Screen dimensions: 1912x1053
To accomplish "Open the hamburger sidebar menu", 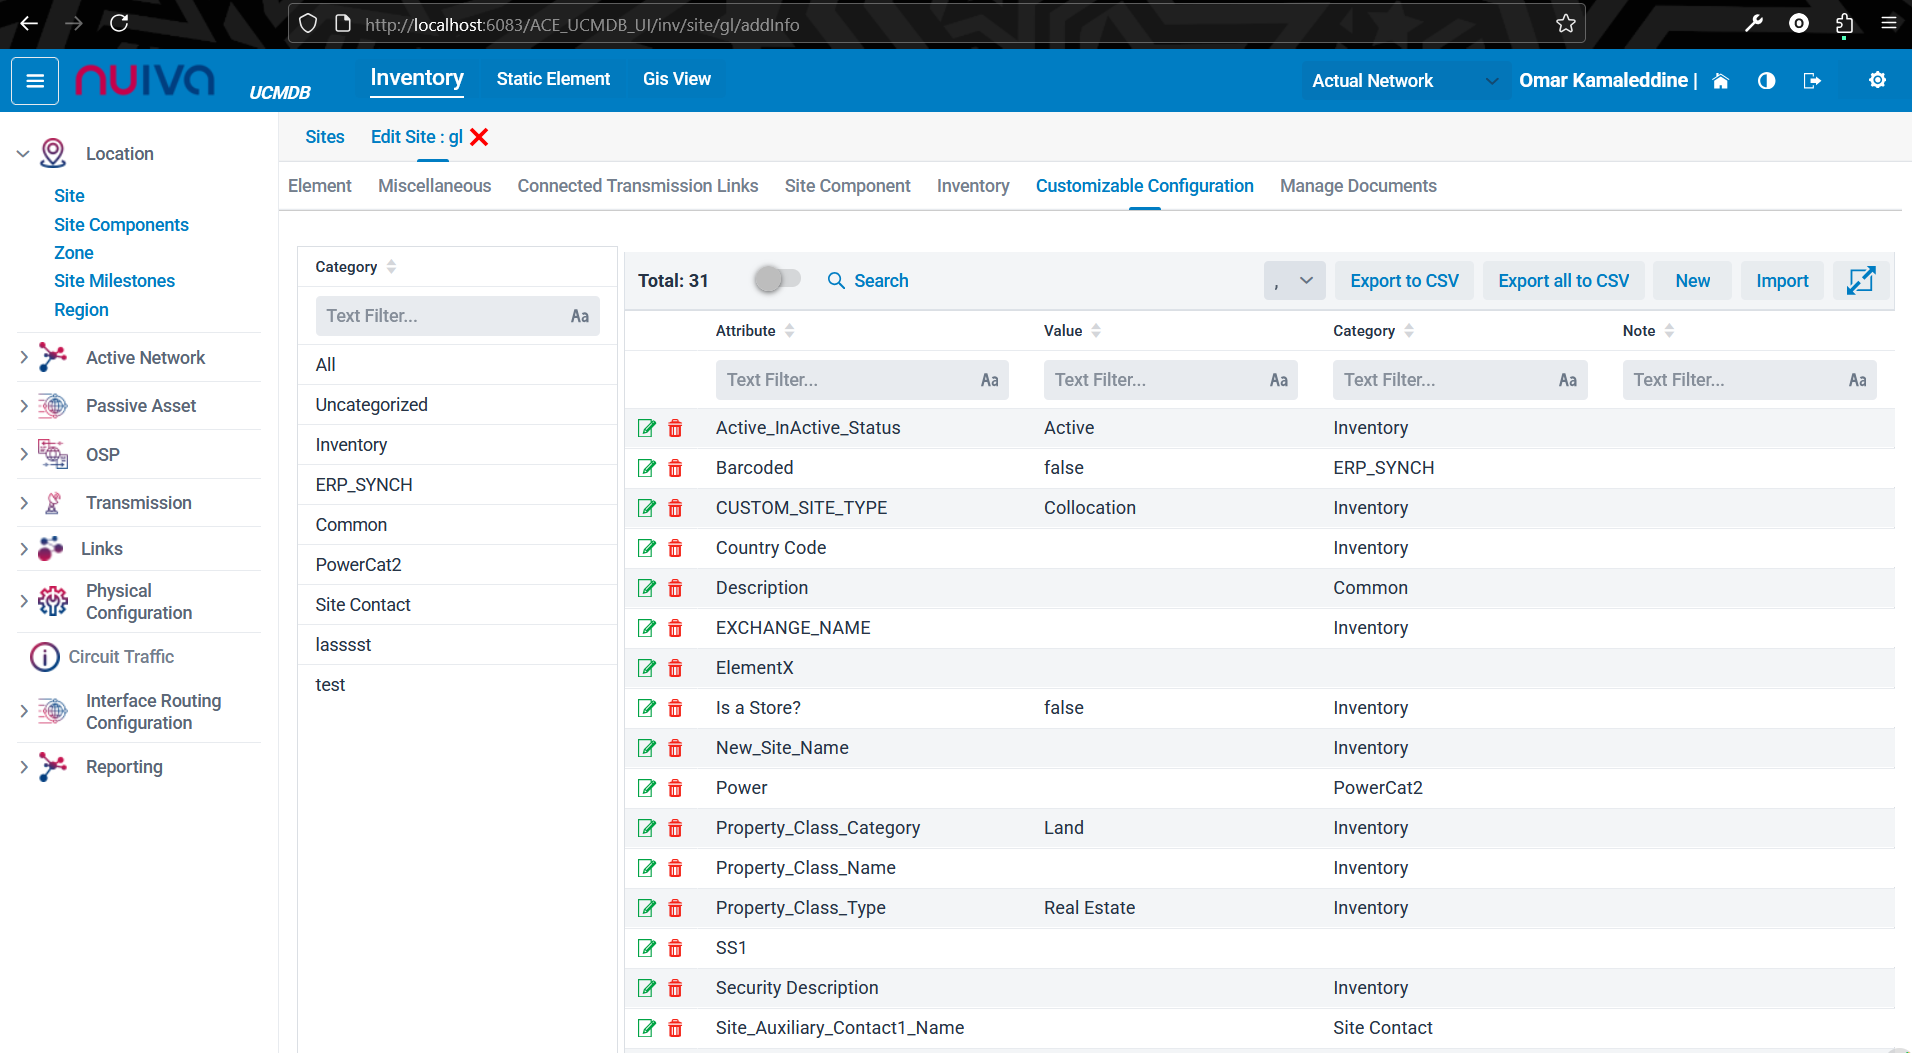I will pyautogui.click(x=35, y=81).
